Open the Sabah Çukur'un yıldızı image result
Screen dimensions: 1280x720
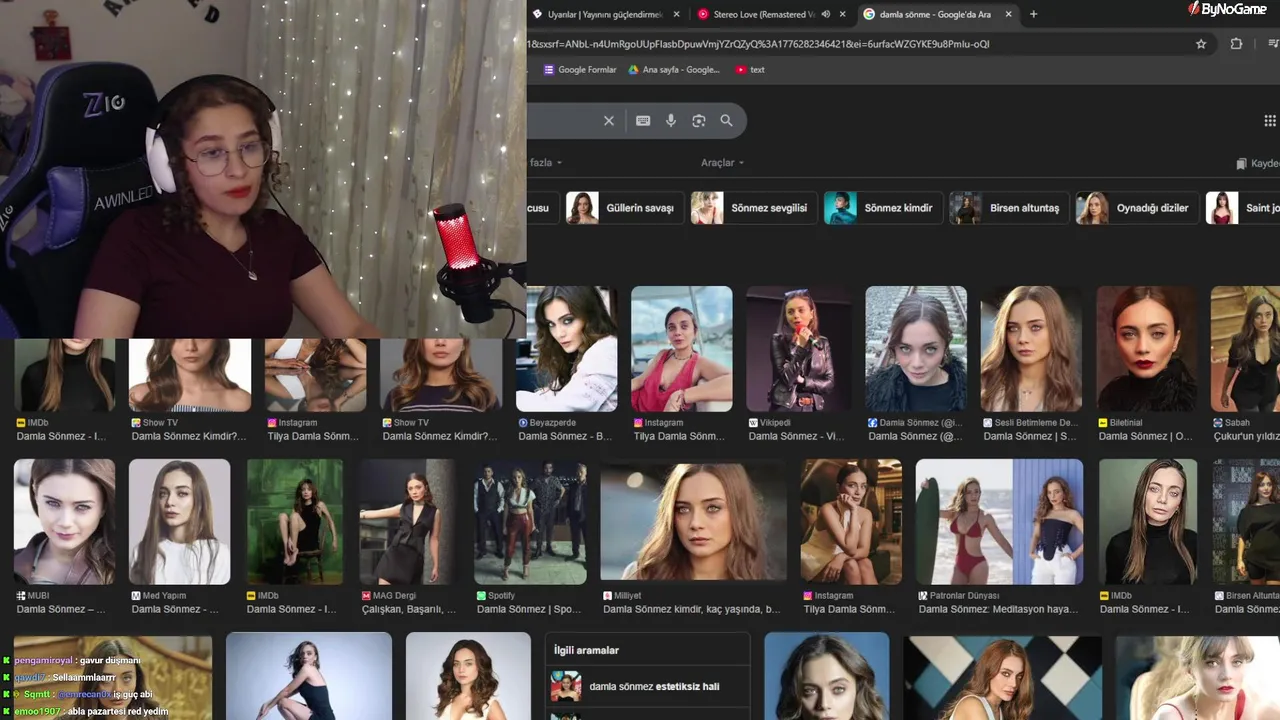click(x=1245, y=349)
